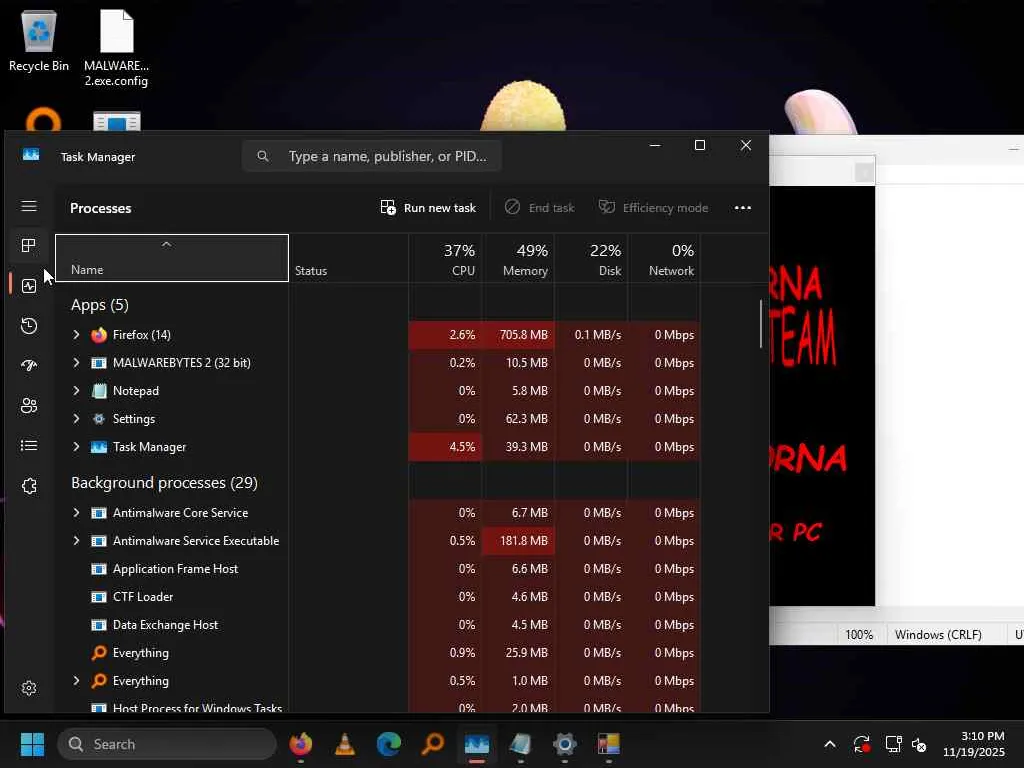Open Firefox from the taskbar
Image resolution: width=1024 pixels, height=768 pixels.
click(300, 744)
